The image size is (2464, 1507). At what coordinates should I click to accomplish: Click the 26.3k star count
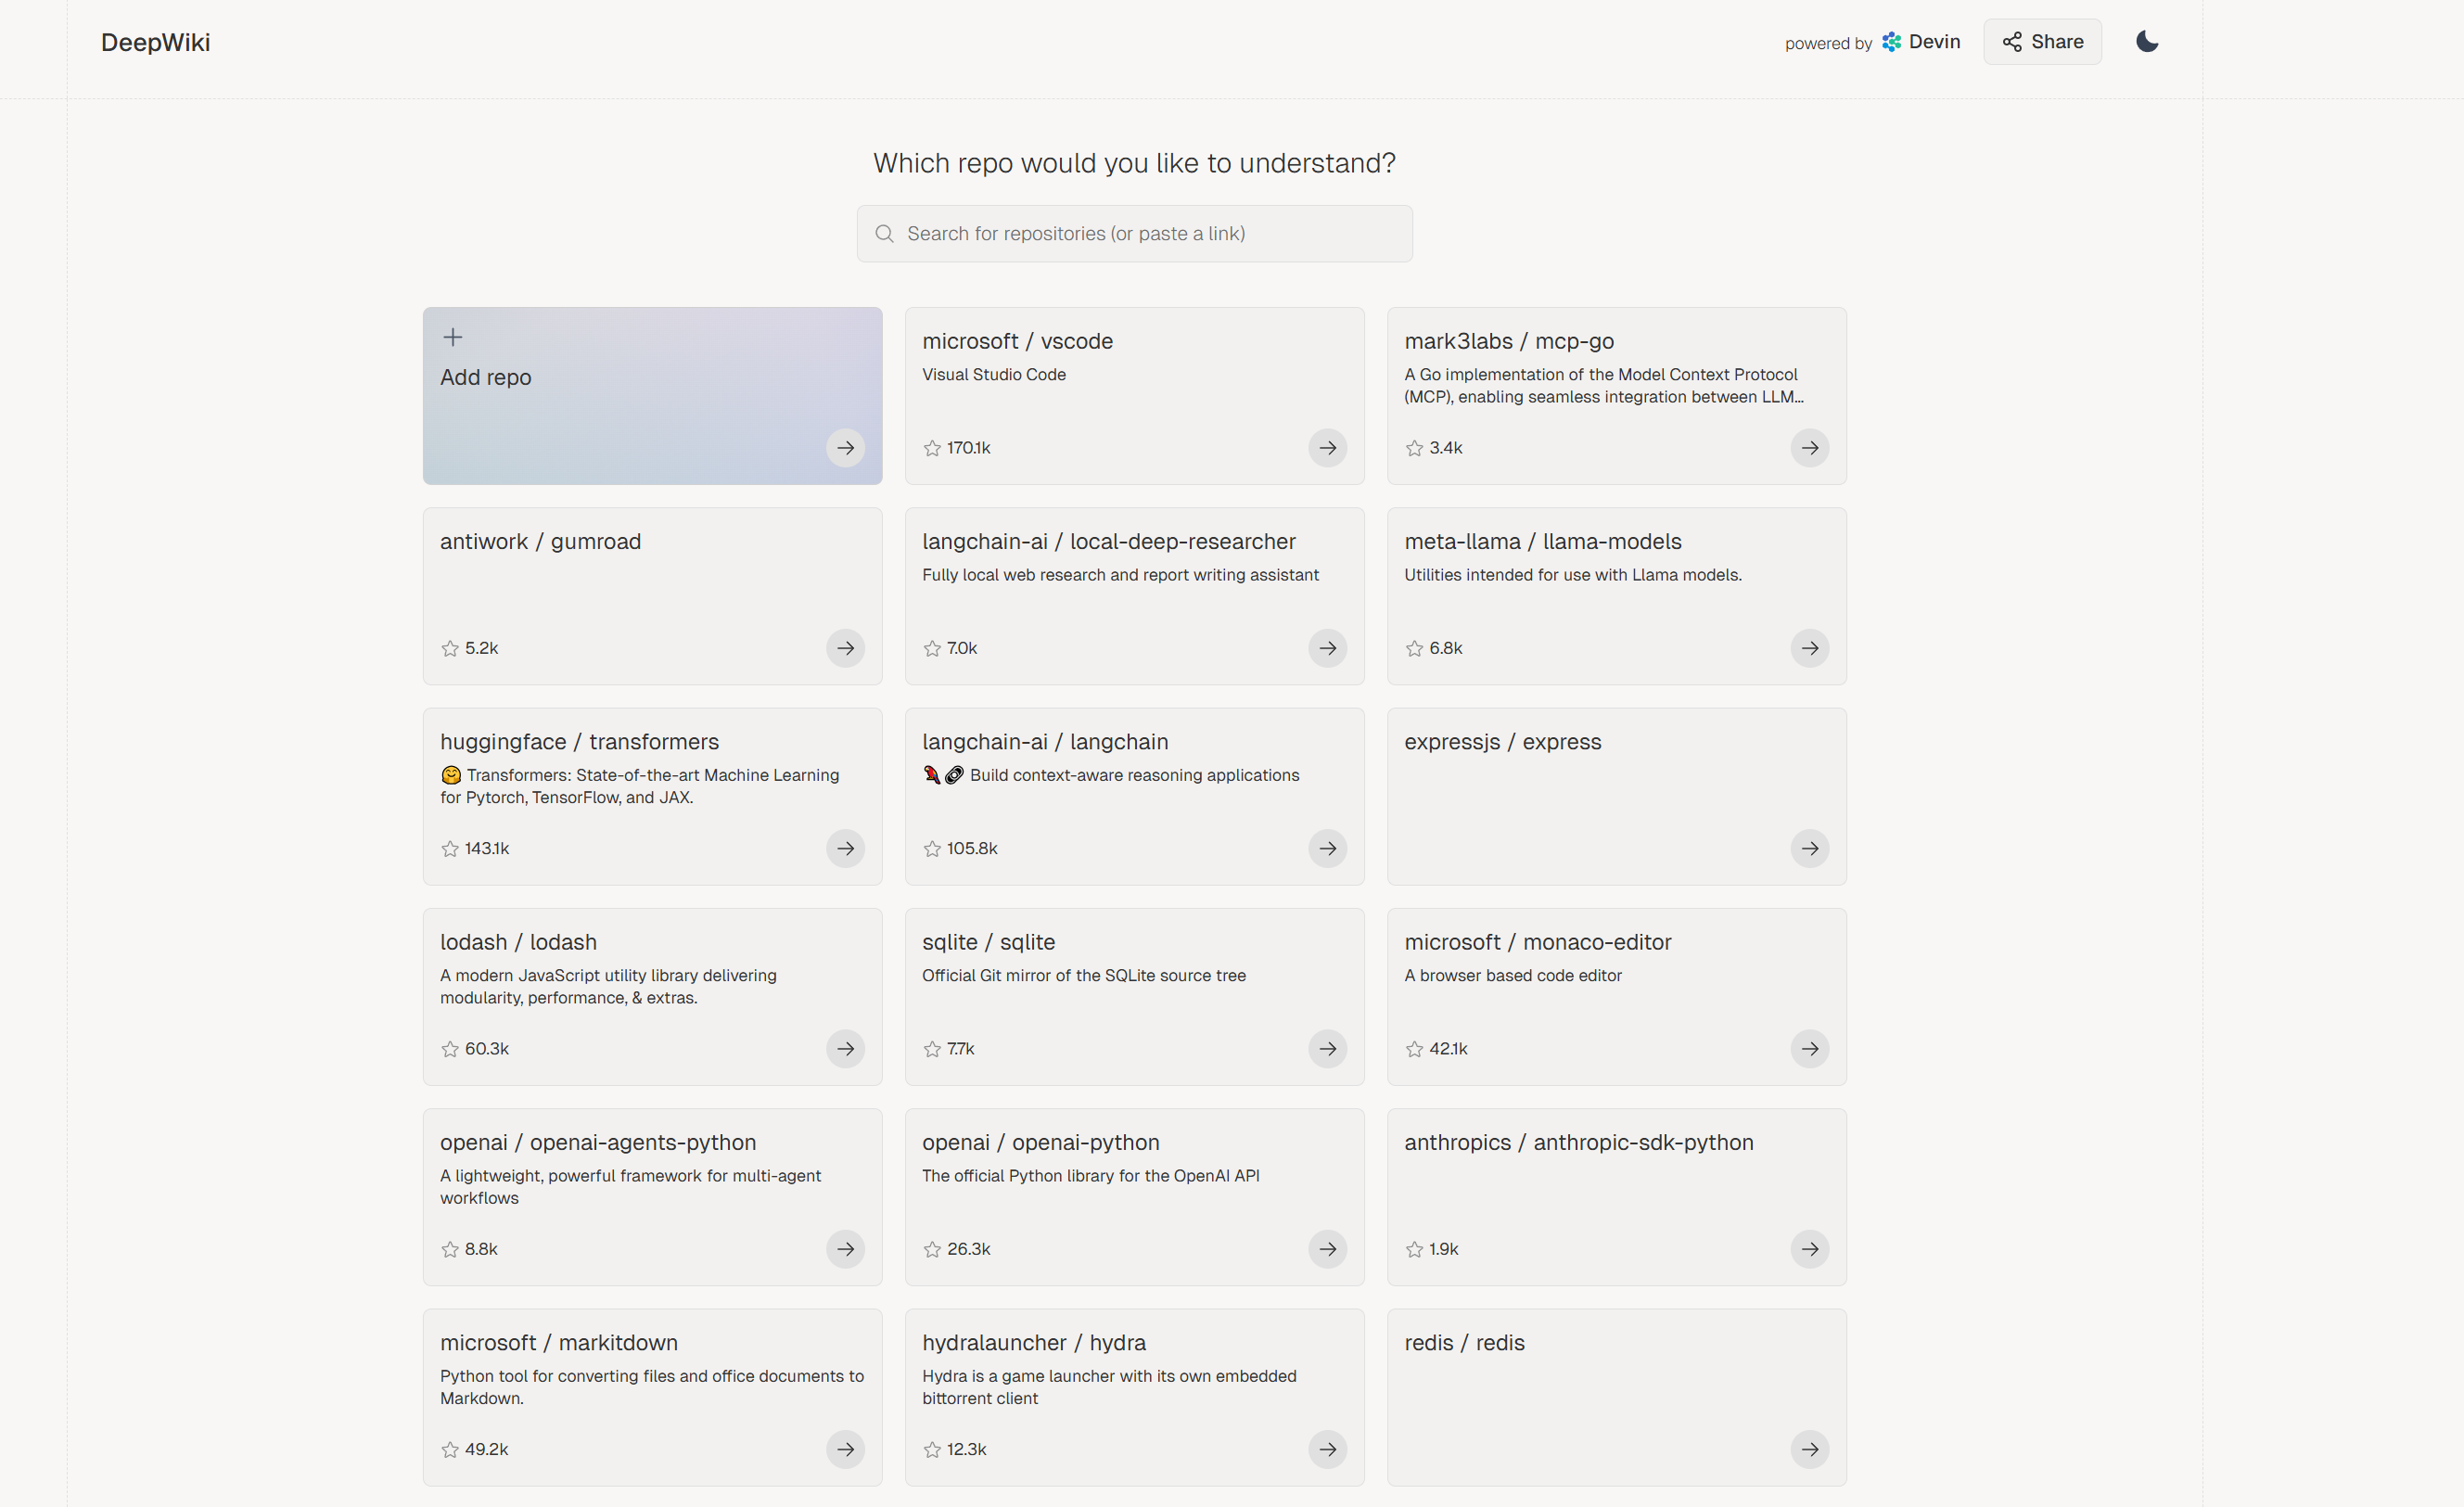(x=968, y=1249)
